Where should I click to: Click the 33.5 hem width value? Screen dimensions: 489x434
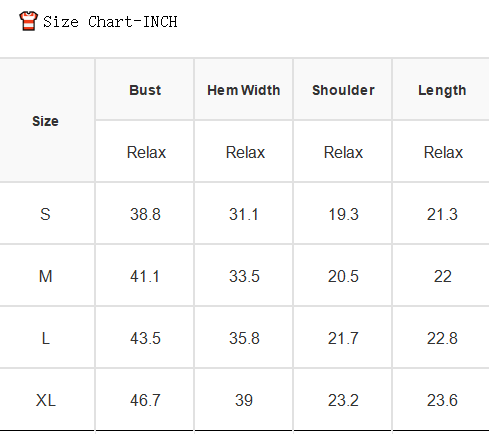pyautogui.click(x=244, y=276)
